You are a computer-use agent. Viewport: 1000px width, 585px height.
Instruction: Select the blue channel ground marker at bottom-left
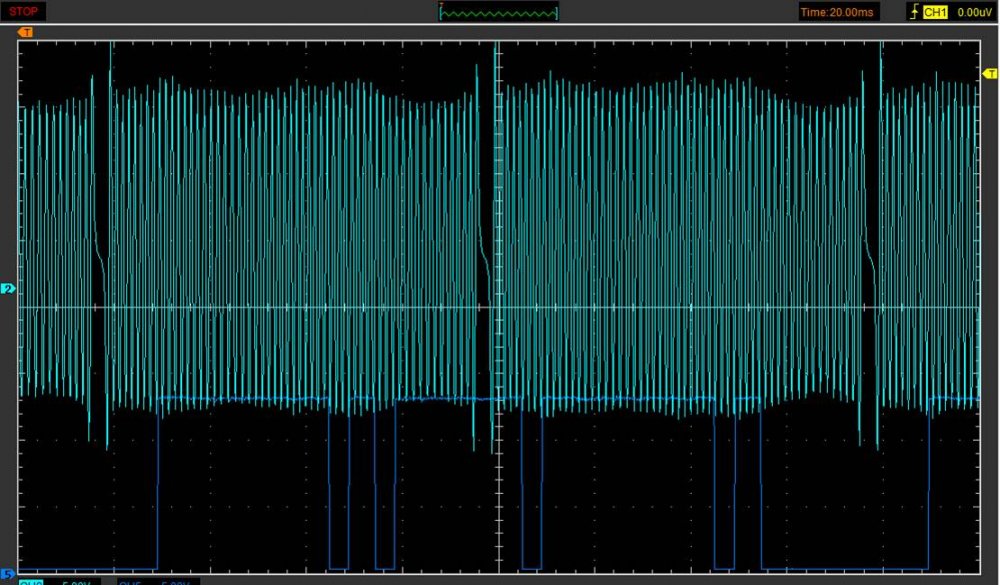[9, 574]
